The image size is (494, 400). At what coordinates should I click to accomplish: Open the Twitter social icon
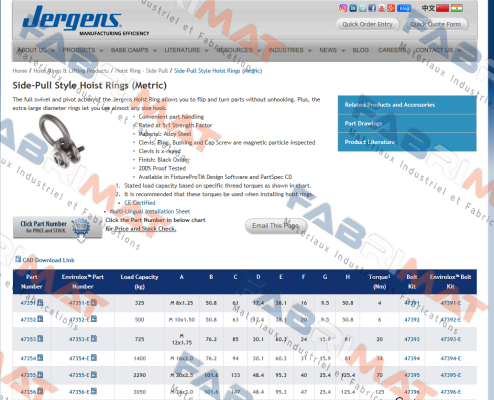click(x=363, y=8)
